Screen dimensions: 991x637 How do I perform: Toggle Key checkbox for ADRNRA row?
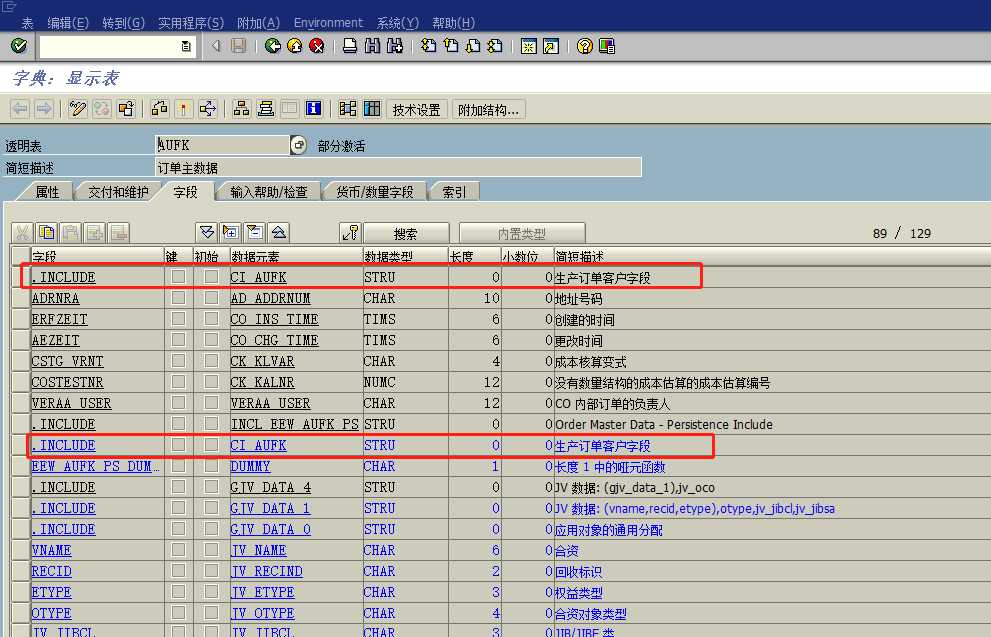(178, 297)
